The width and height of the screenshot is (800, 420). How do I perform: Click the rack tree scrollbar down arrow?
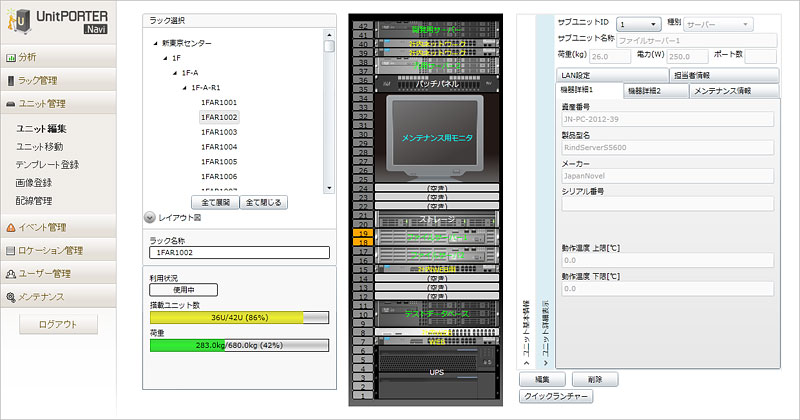pyautogui.click(x=329, y=188)
